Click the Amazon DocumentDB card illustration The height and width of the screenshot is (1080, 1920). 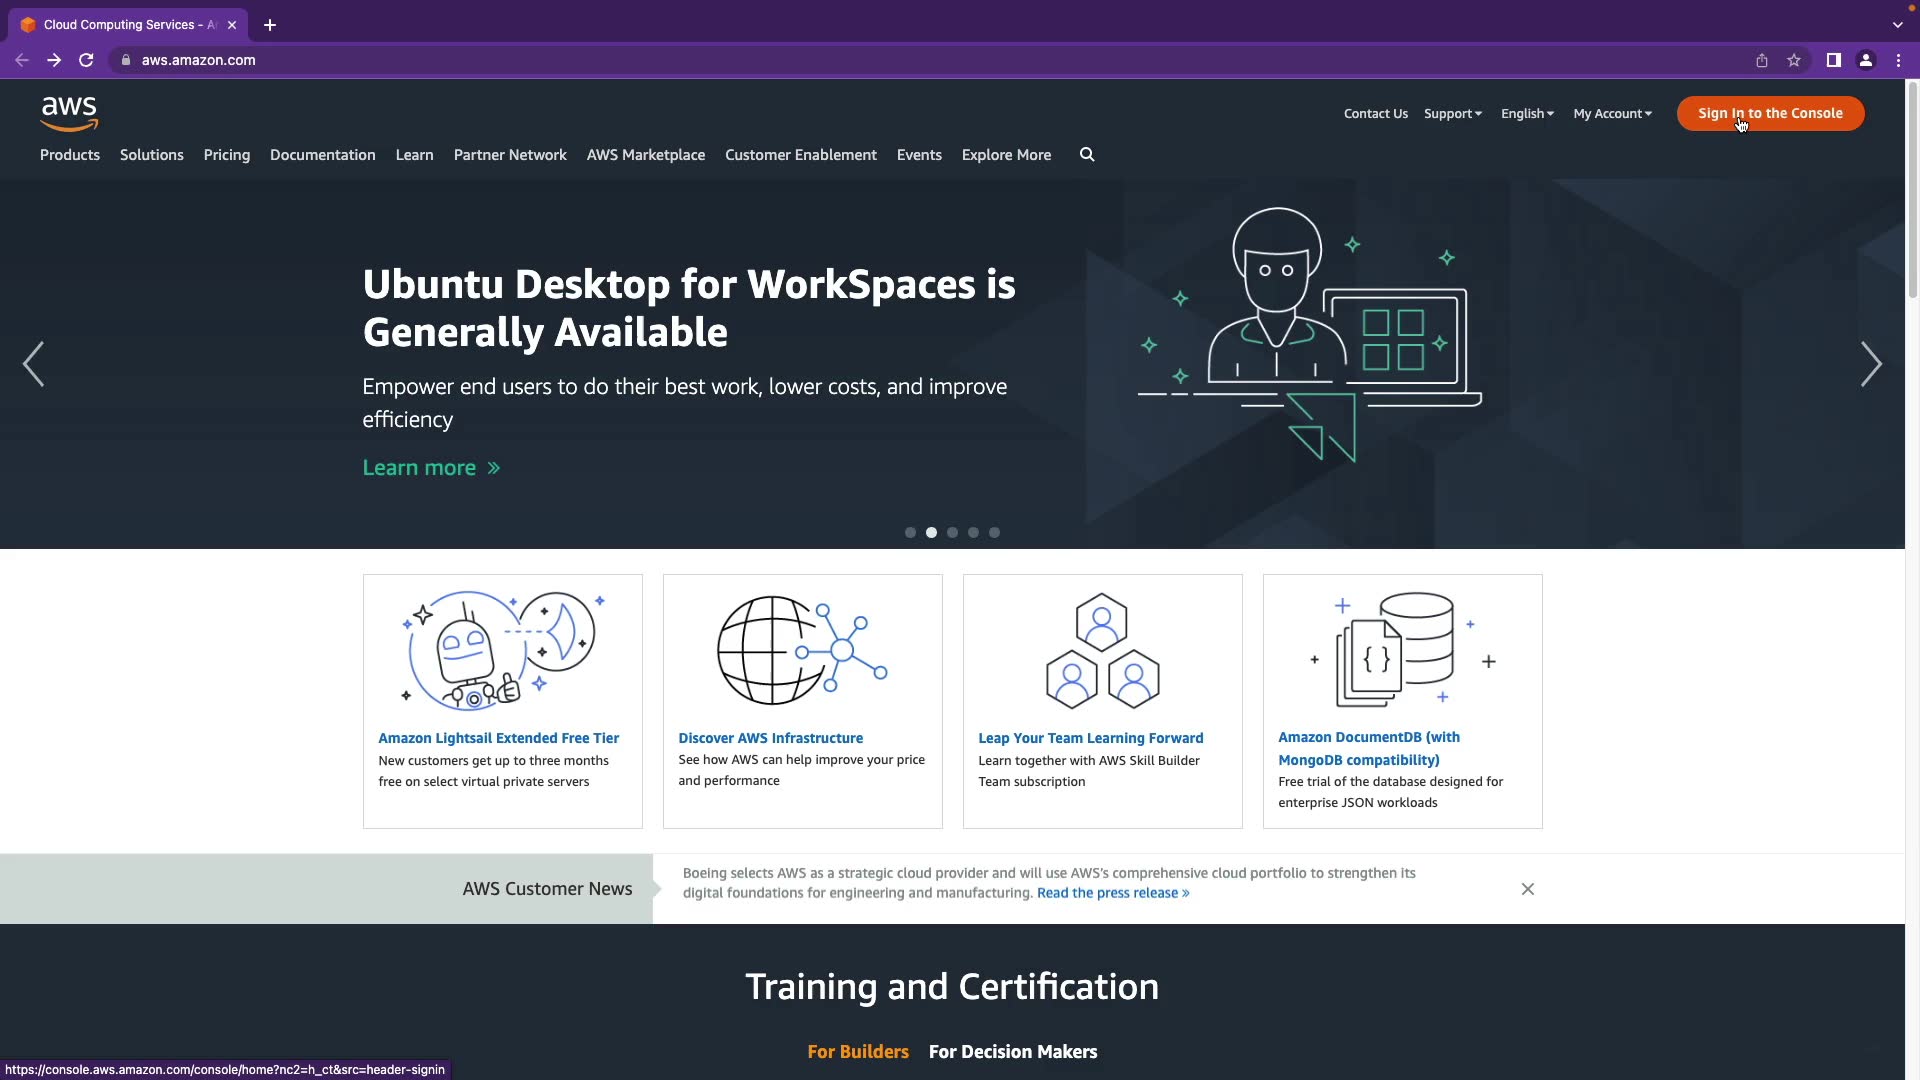click(x=1402, y=650)
